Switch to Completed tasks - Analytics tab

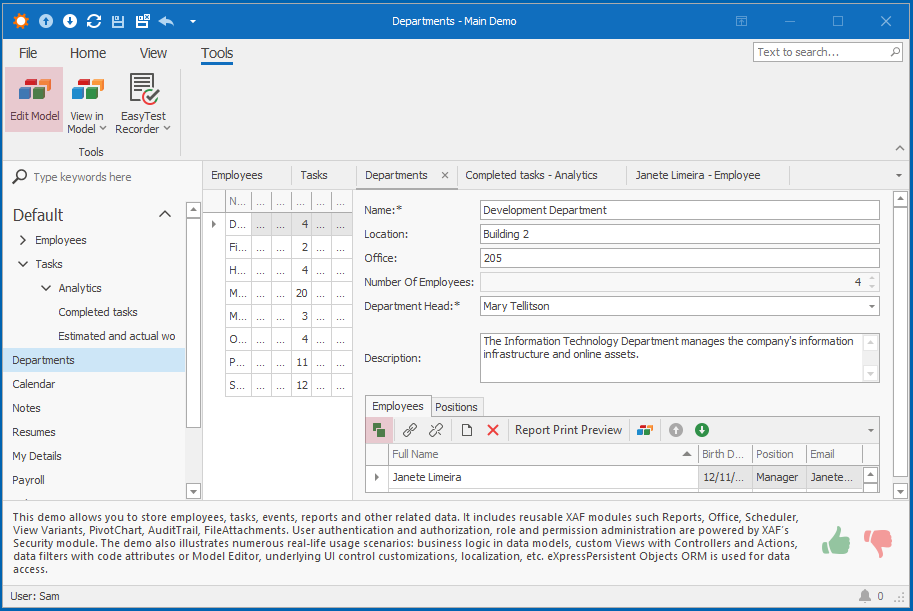pos(532,175)
